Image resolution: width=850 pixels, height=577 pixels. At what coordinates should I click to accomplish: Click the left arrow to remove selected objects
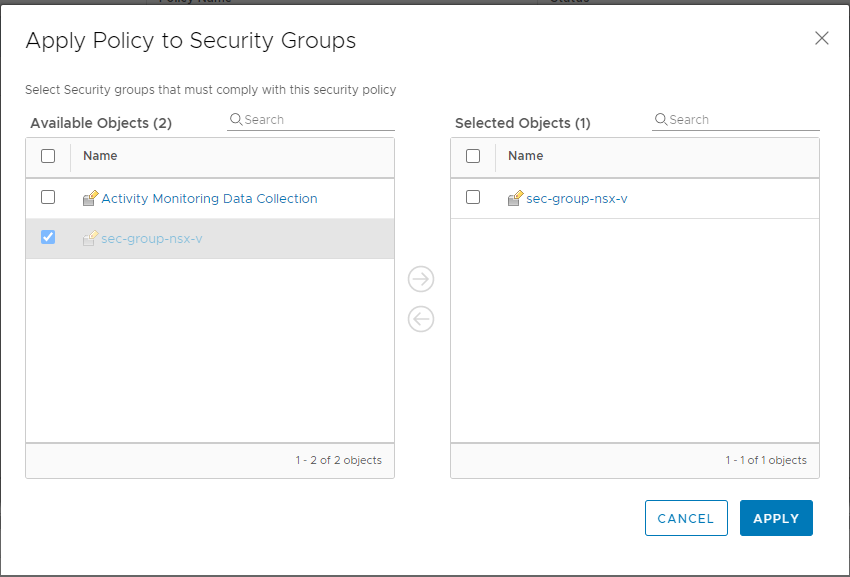pyautogui.click(x=421, y=319)
